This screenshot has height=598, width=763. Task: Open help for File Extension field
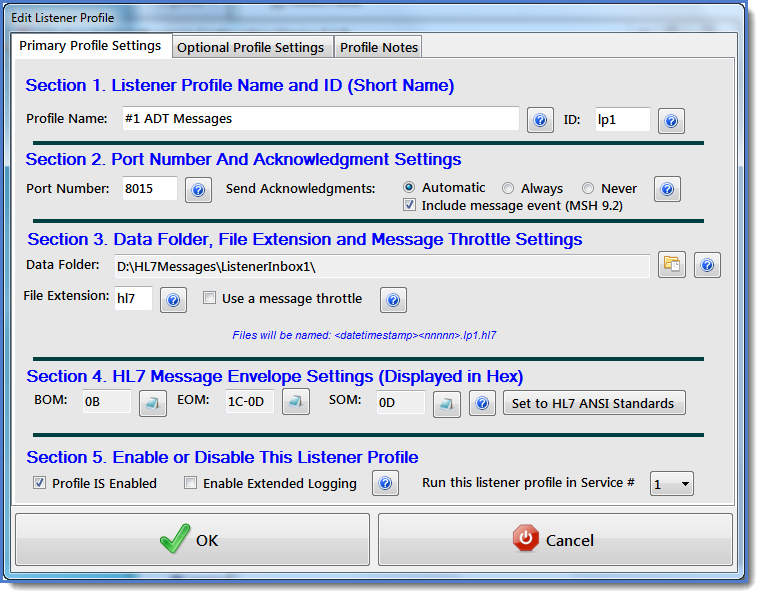point(173,299)
